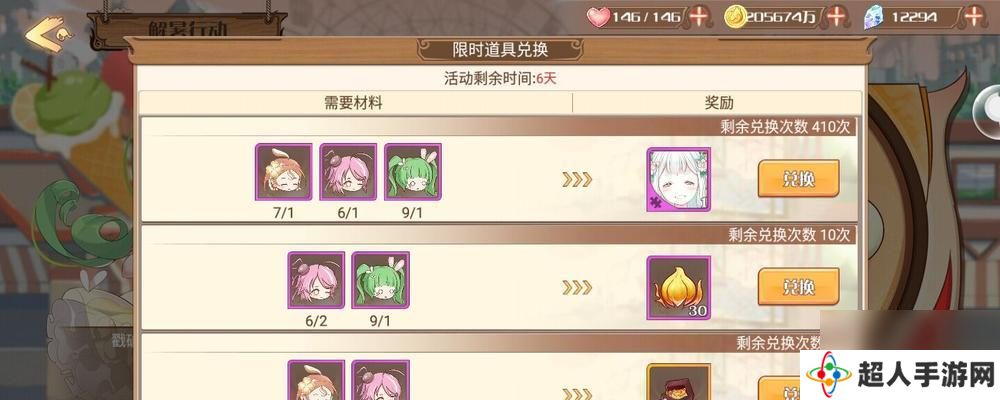The height and width of the screenshot is (400, 1000).
Task: Tap the red treasure chest reward in third row
Action: pyautogui.click(x=679, y=381)
